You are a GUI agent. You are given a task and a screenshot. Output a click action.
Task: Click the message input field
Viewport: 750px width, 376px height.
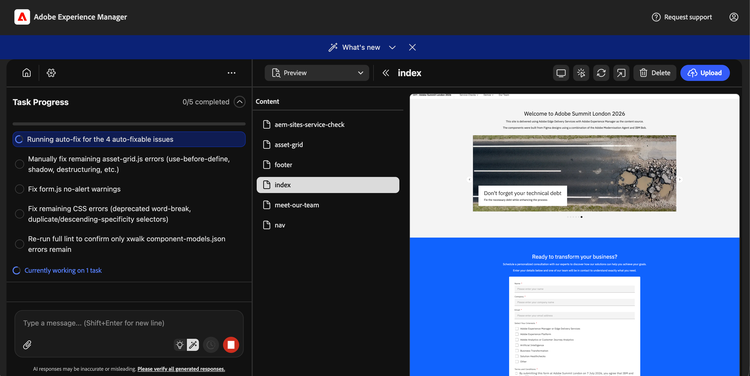tap(129, 323)
